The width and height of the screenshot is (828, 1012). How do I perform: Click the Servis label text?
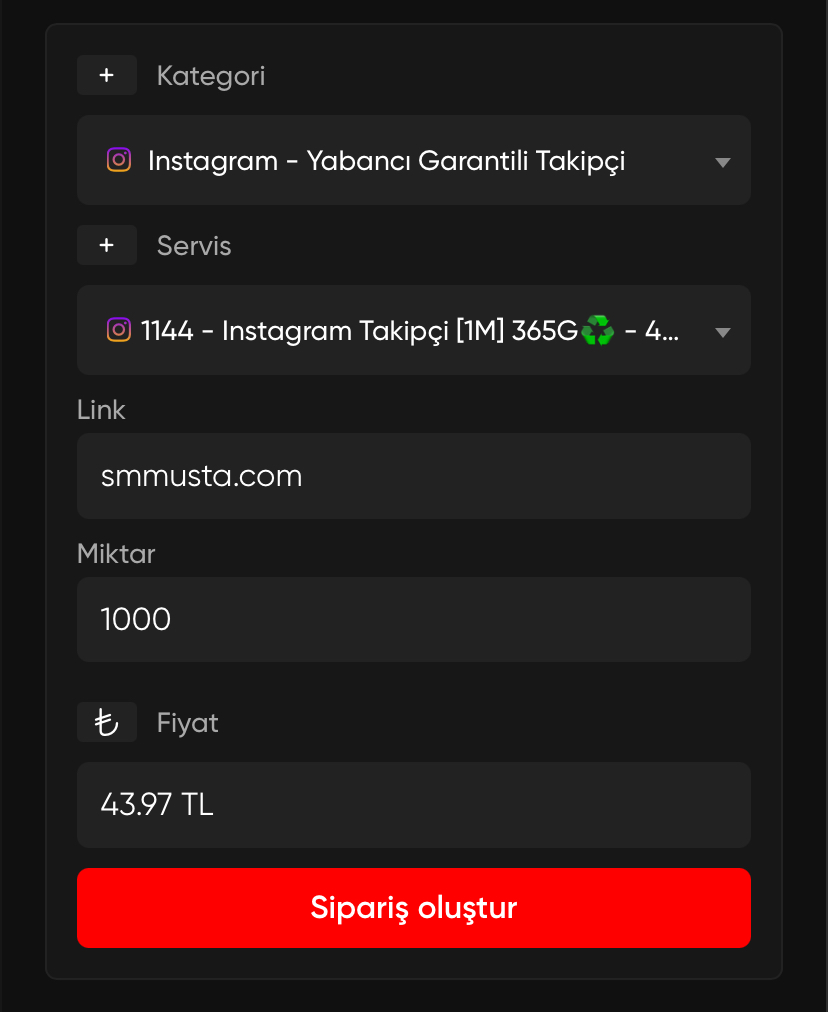pos(194,246)
